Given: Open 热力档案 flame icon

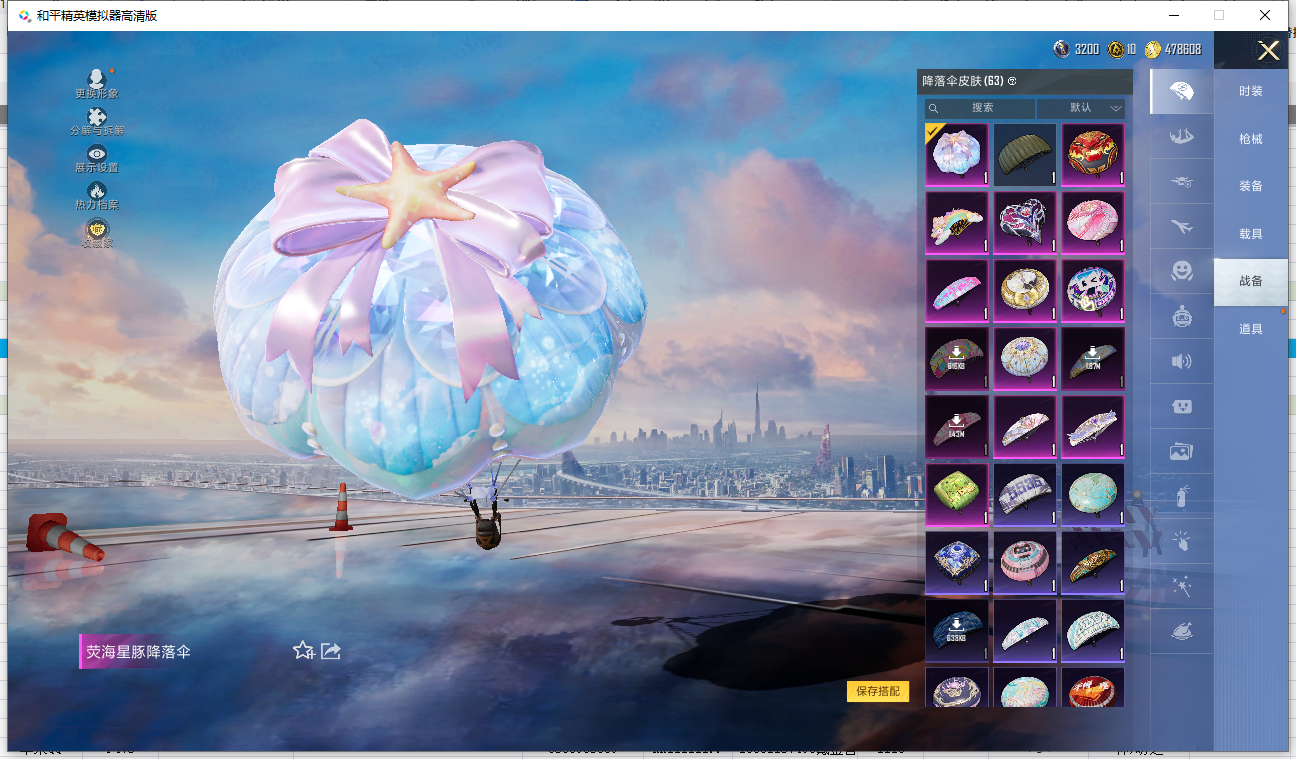Looking at the screenshot, I should (x=97, y=190).
